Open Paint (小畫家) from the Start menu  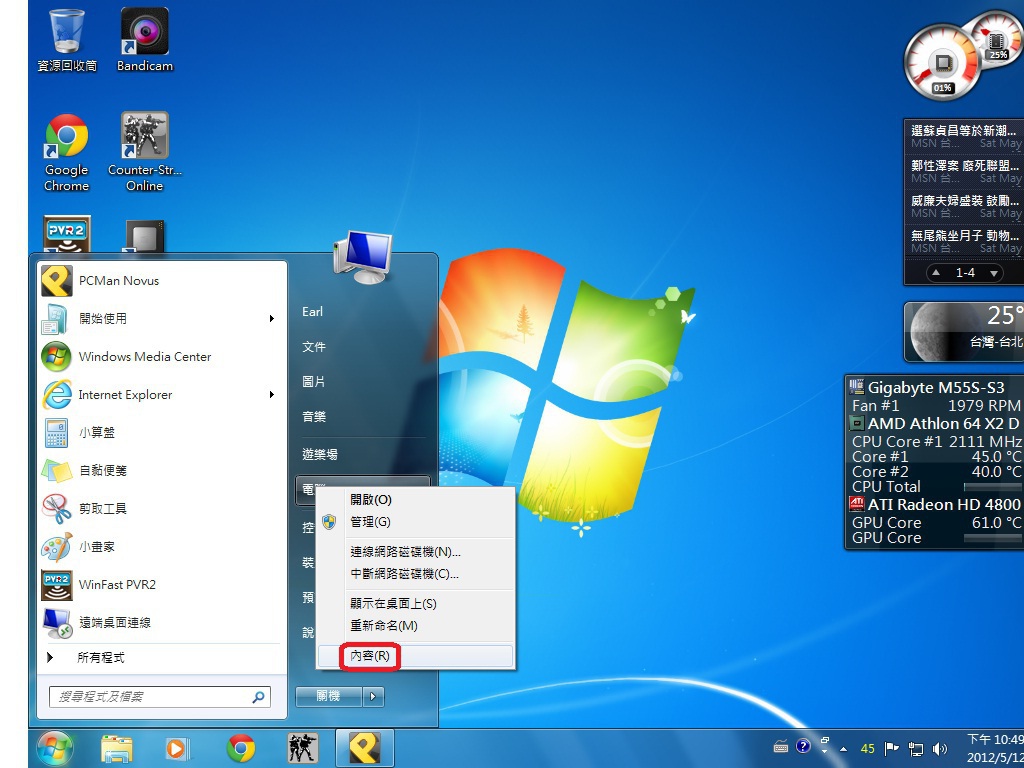coord(163,547)
